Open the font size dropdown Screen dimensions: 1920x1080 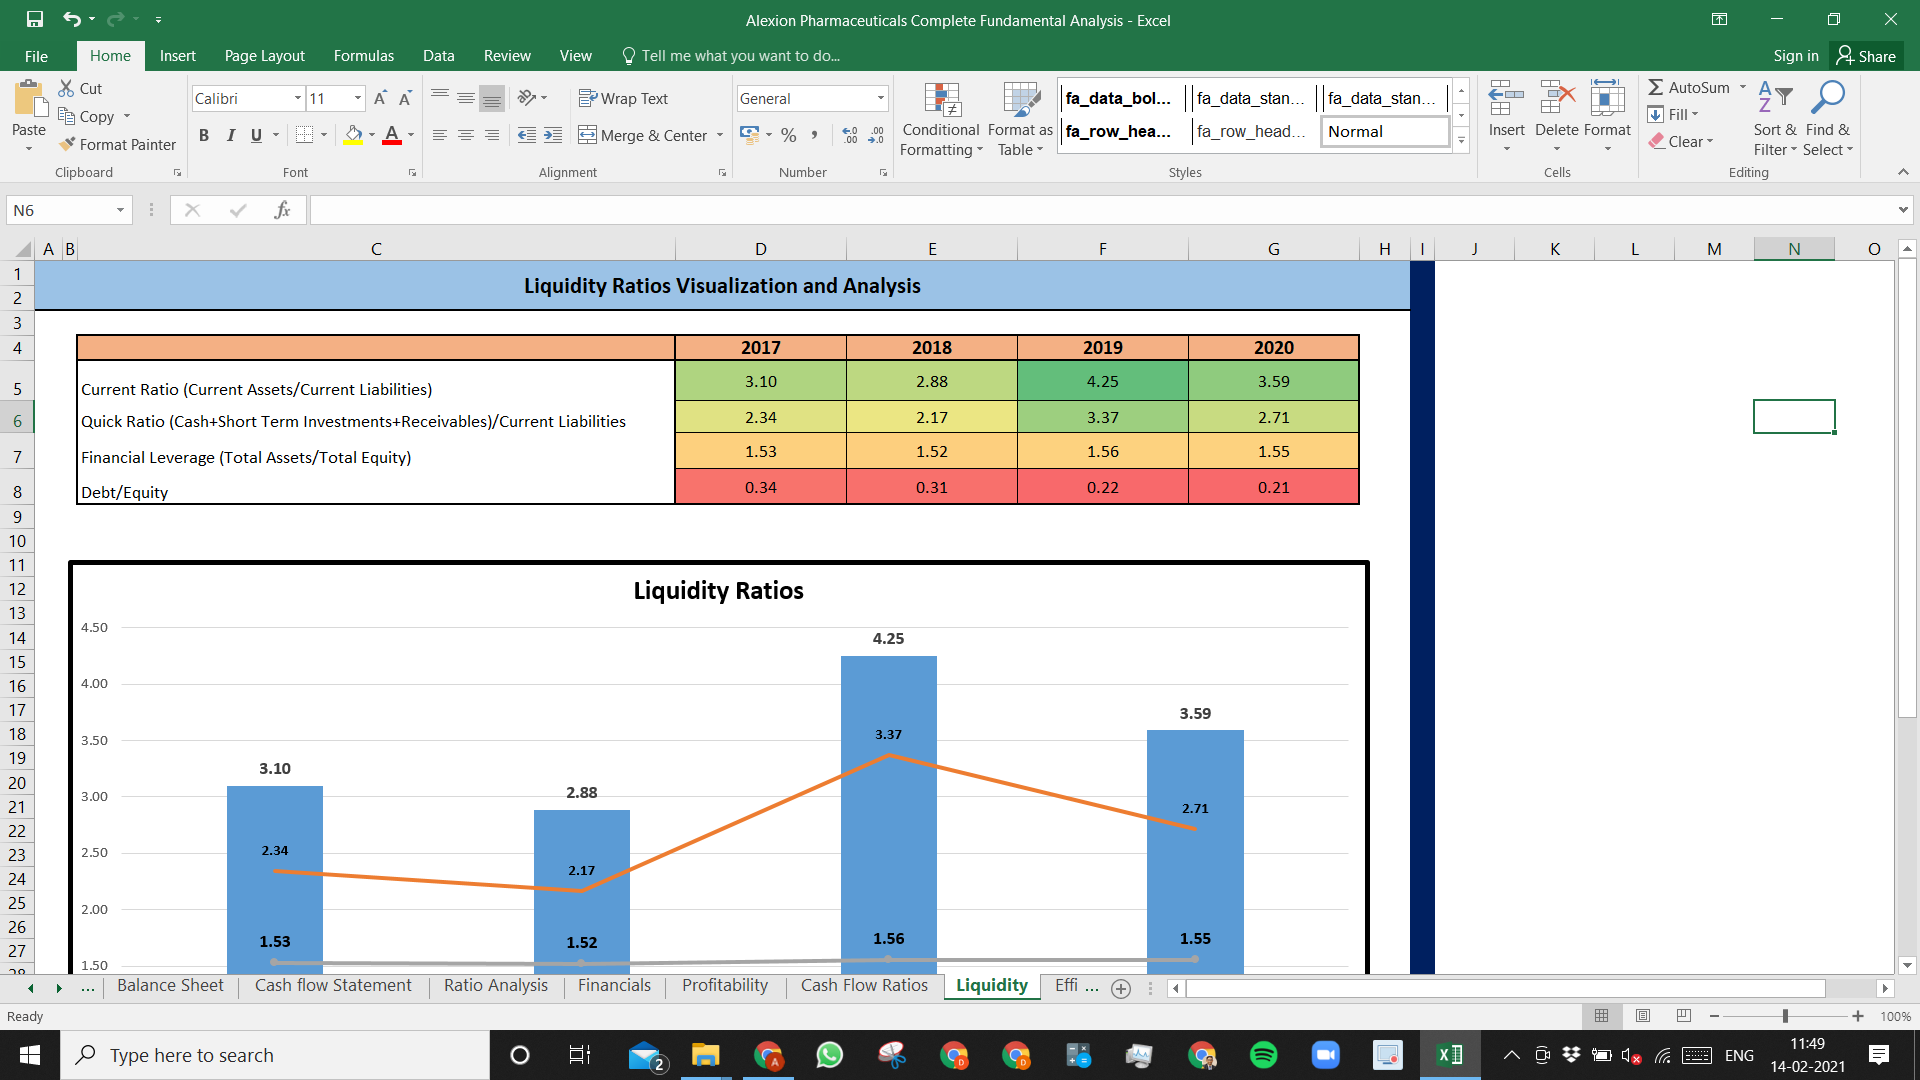358,98
